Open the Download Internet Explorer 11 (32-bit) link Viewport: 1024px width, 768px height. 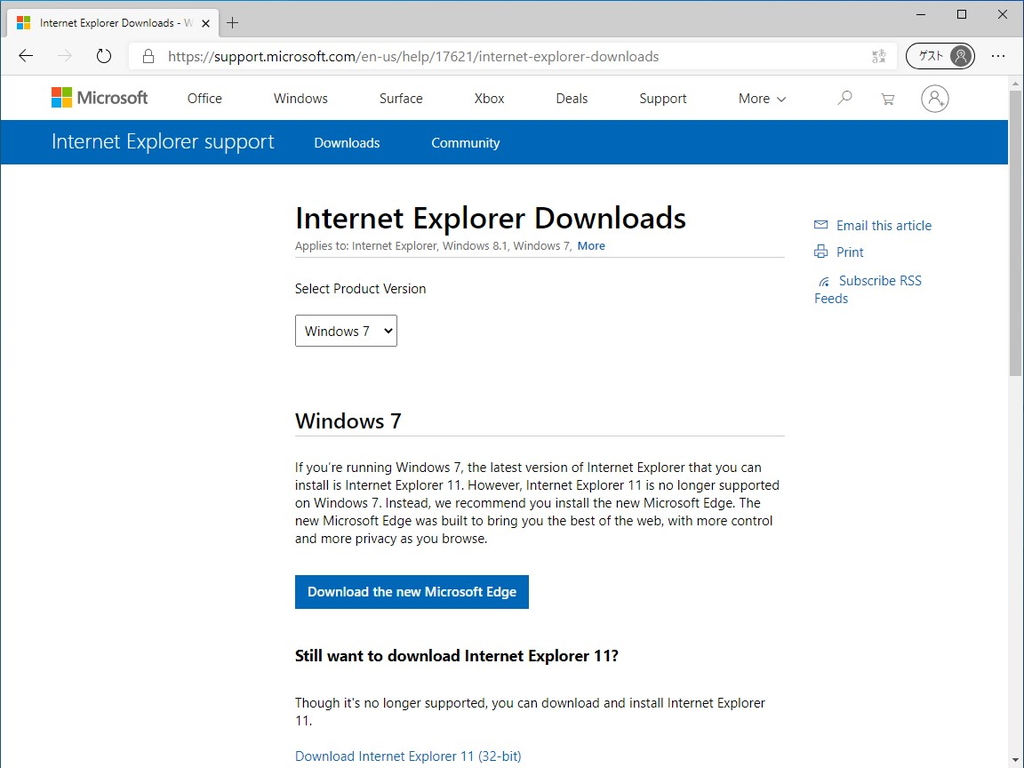coord(408,756)
